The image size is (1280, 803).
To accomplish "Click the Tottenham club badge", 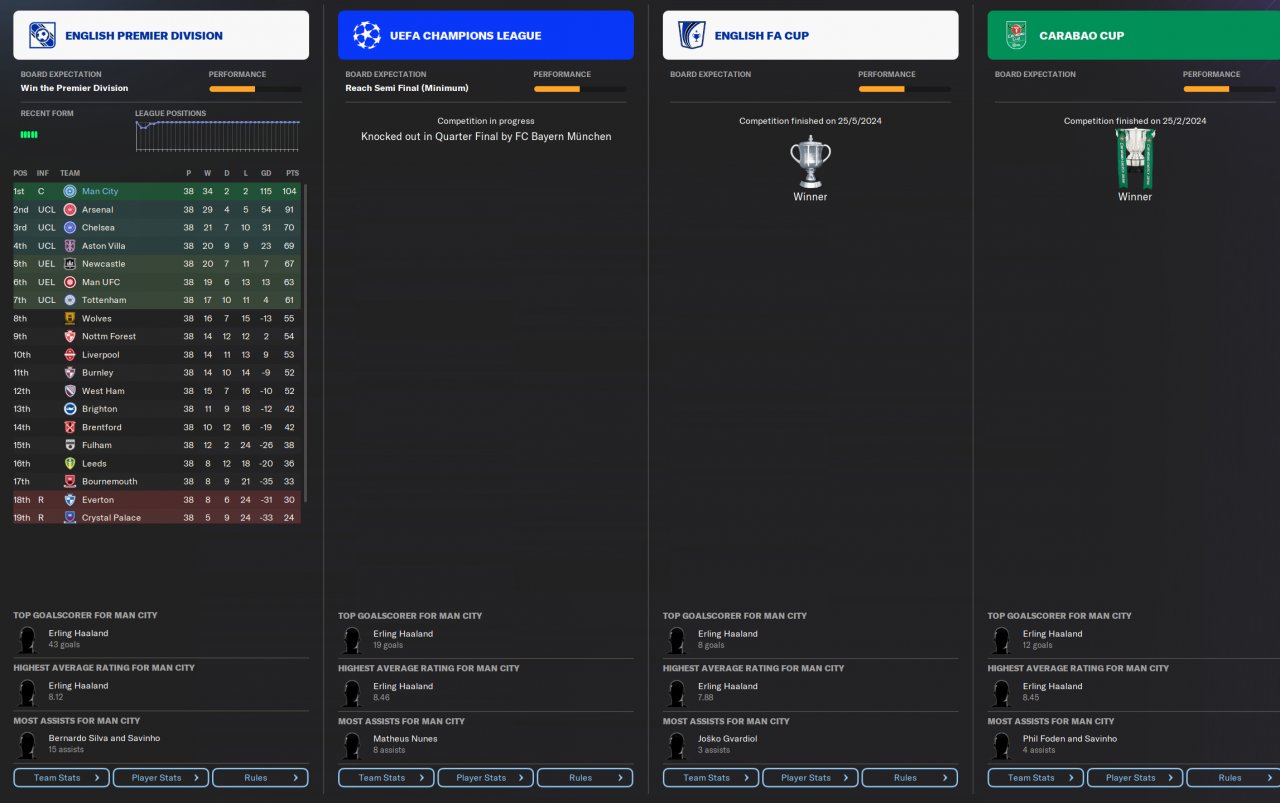I will click(x=70, y=300).
